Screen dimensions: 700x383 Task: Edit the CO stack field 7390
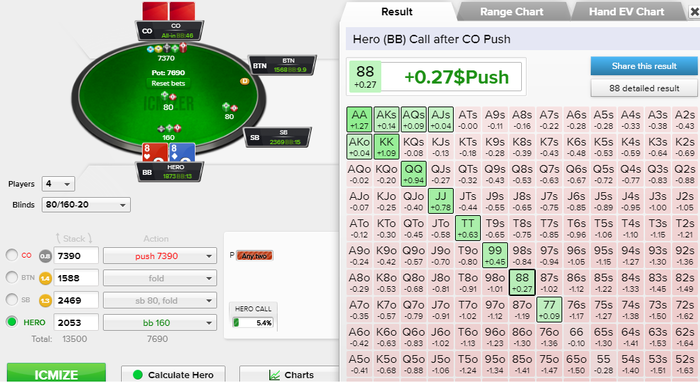[x=76, y=256]
